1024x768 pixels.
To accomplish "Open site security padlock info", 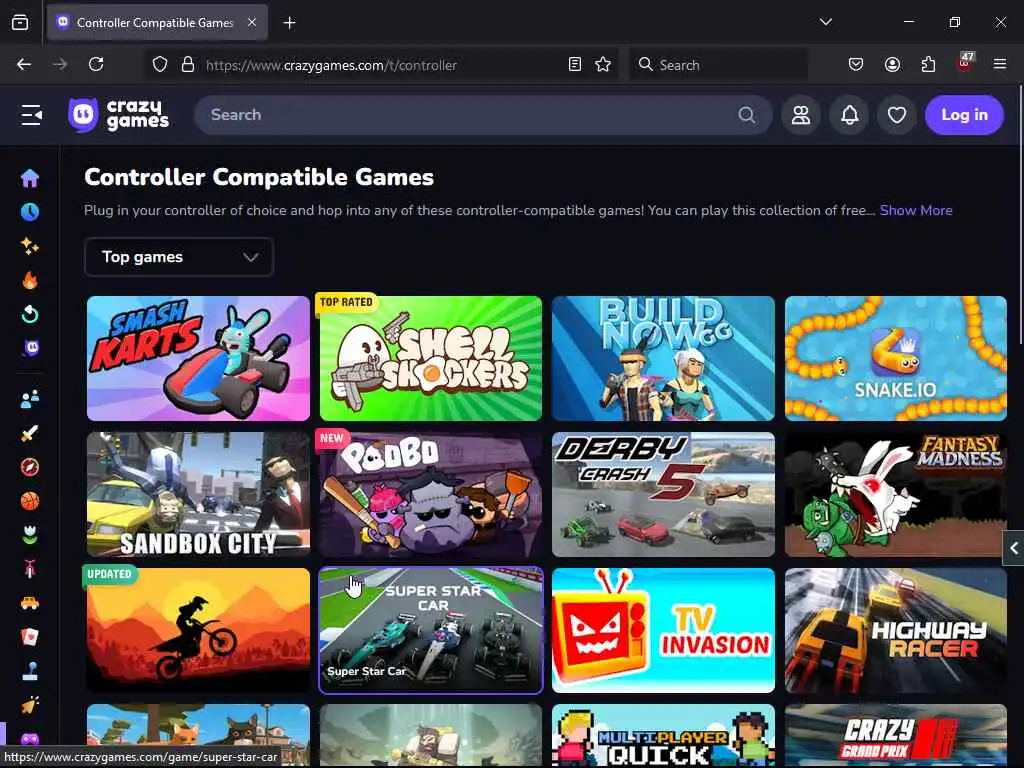I will [x=188, y=65].
